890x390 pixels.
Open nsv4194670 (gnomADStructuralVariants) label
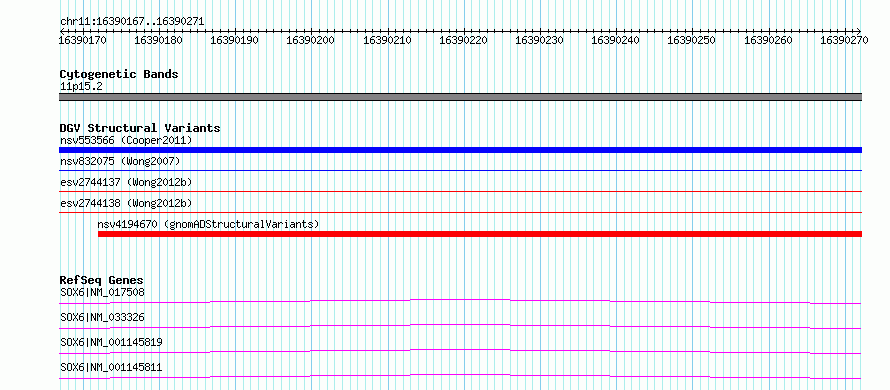click(x=208, y=224)
